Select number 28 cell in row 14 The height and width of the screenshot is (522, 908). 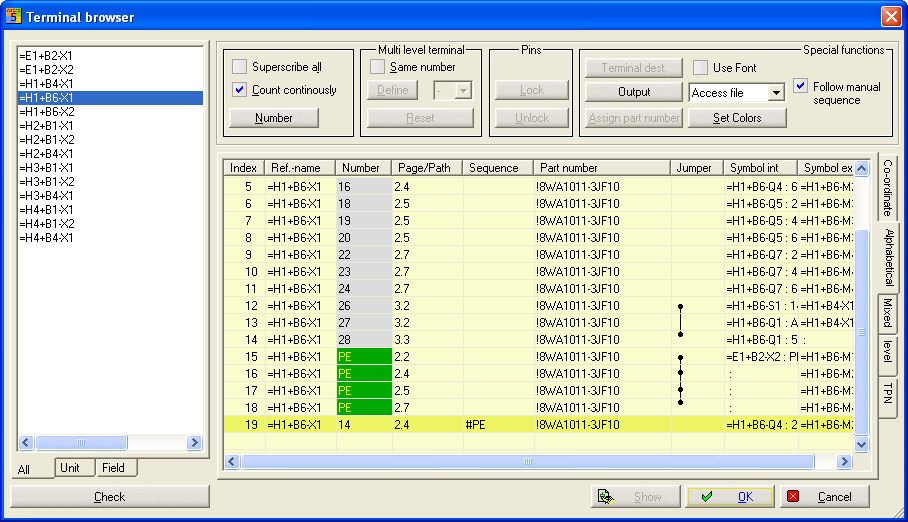coord(364,340)
